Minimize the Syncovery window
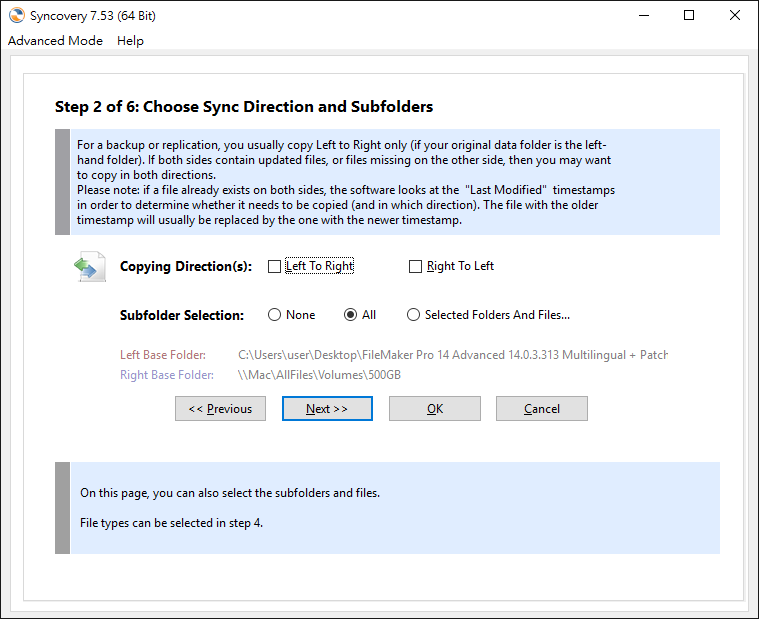Screen dimensions: 759x619 point(644,15)
